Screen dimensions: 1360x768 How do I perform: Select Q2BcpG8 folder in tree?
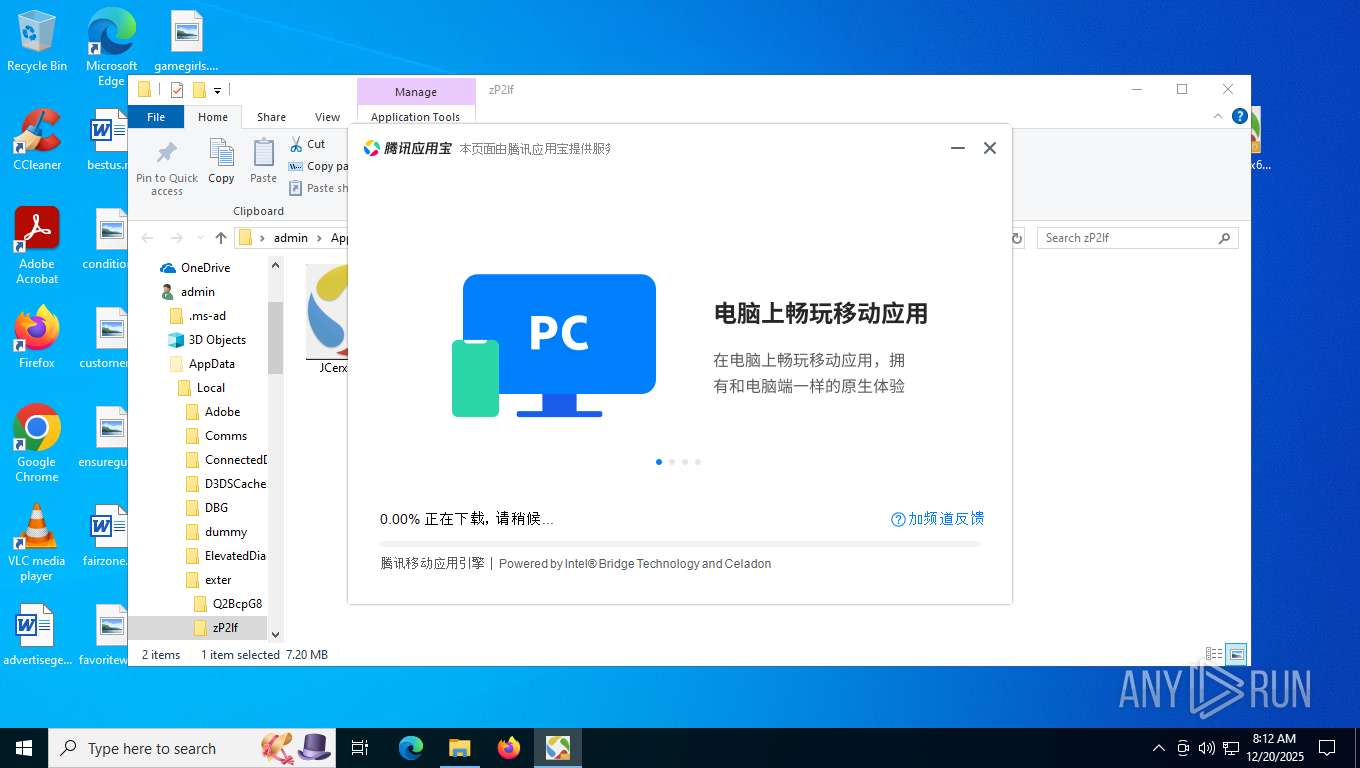click(x=237, y=604)
